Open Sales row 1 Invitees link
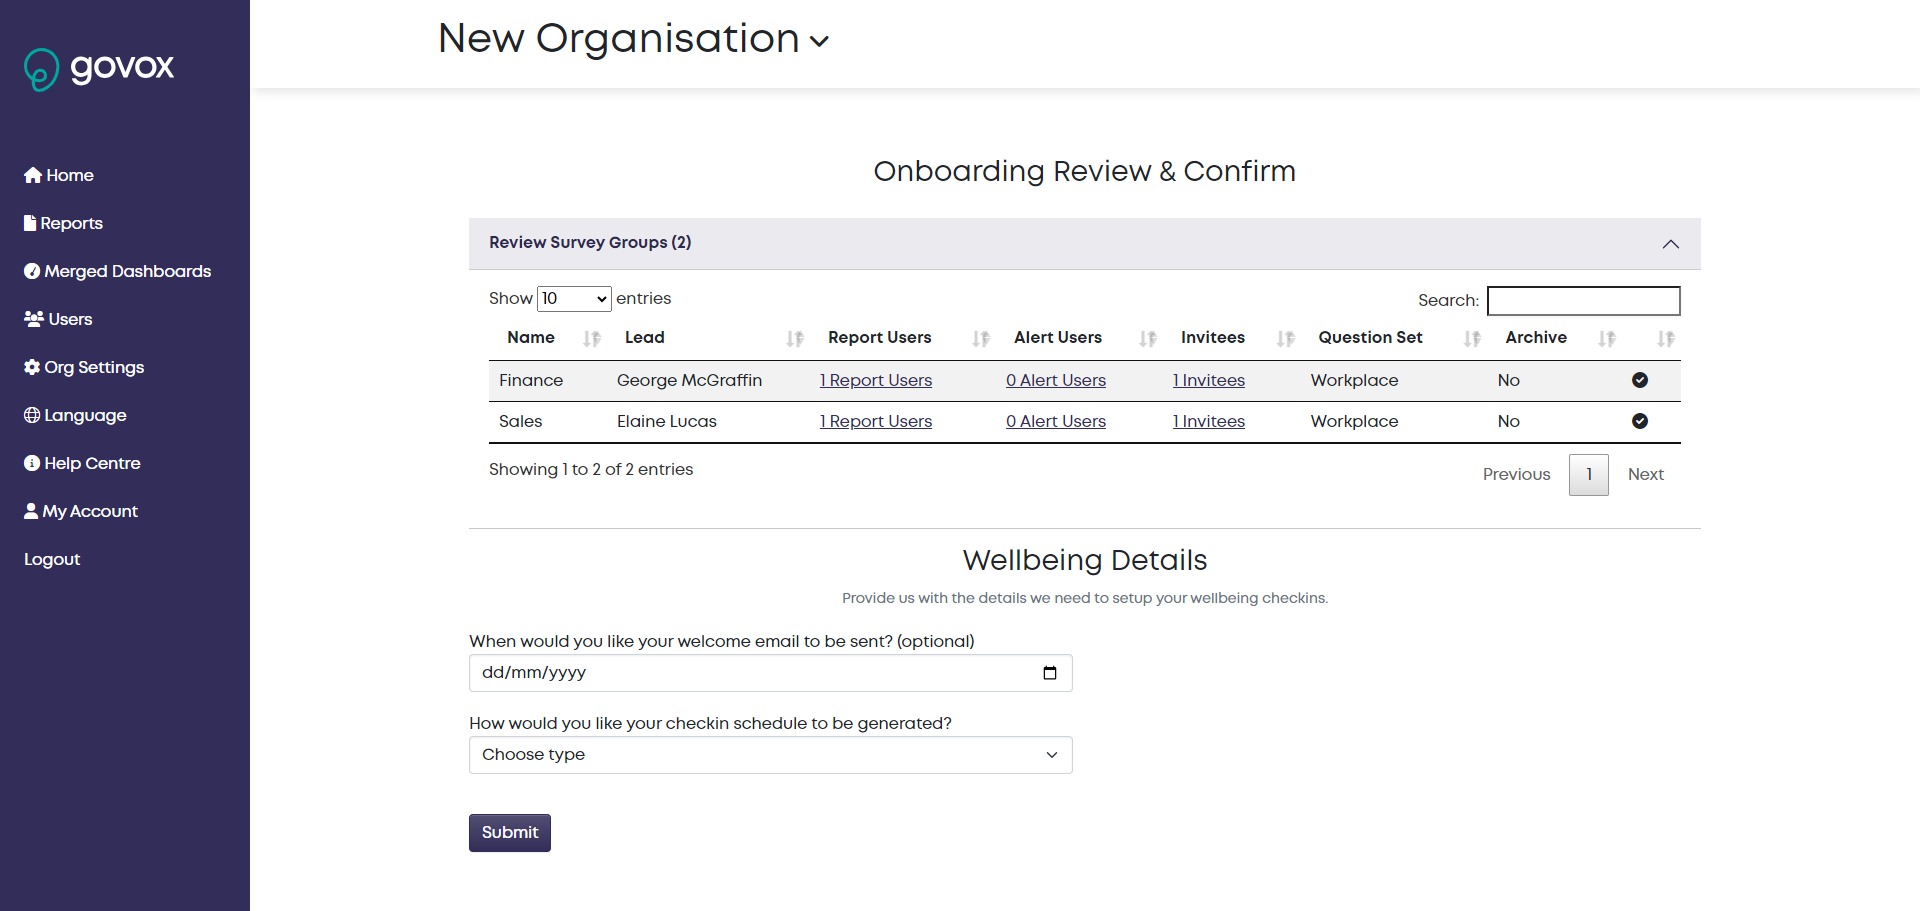 (1209, 421)
